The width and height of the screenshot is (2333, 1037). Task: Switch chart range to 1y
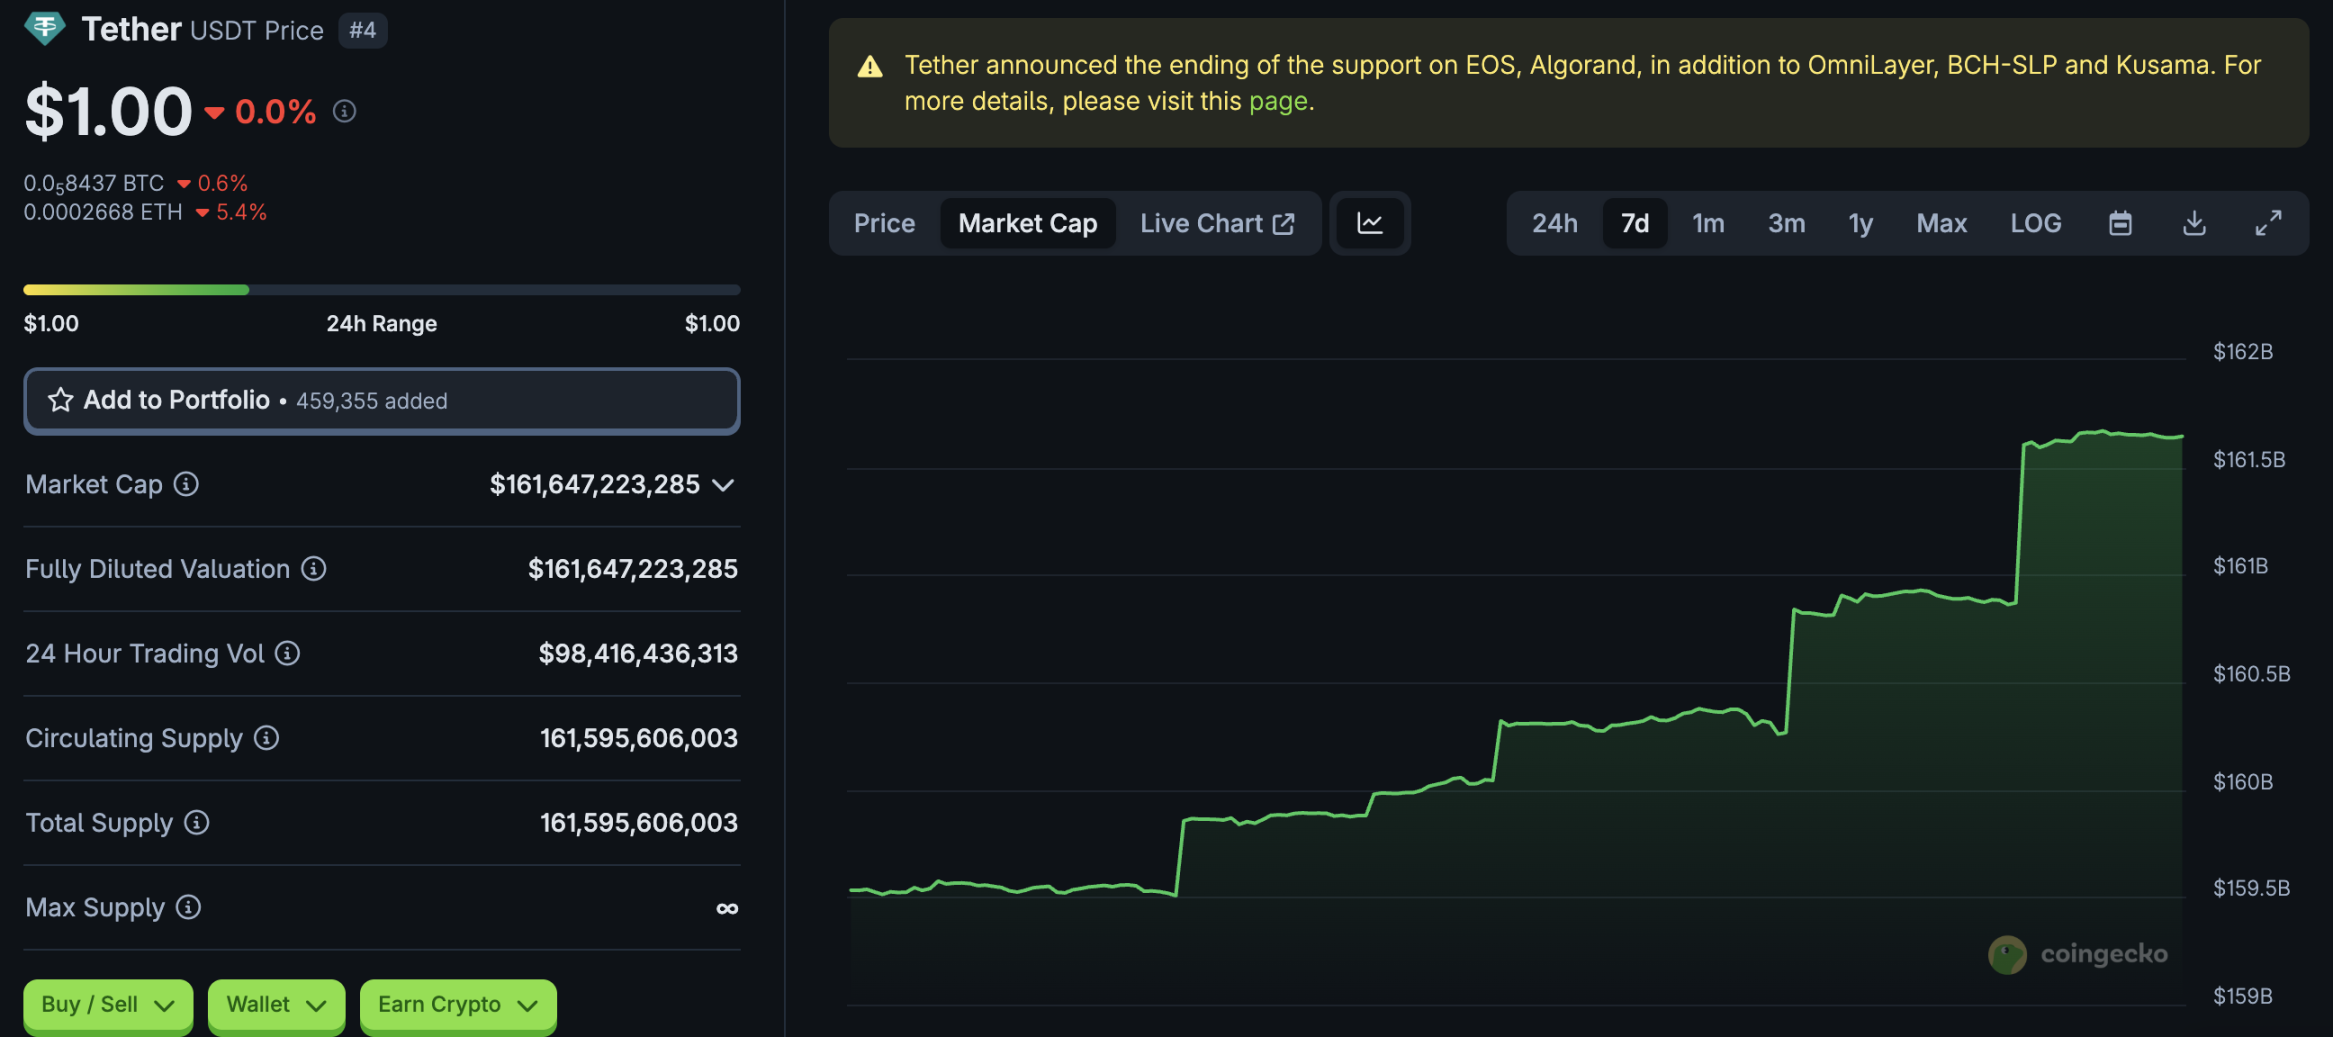(1860, 223)
